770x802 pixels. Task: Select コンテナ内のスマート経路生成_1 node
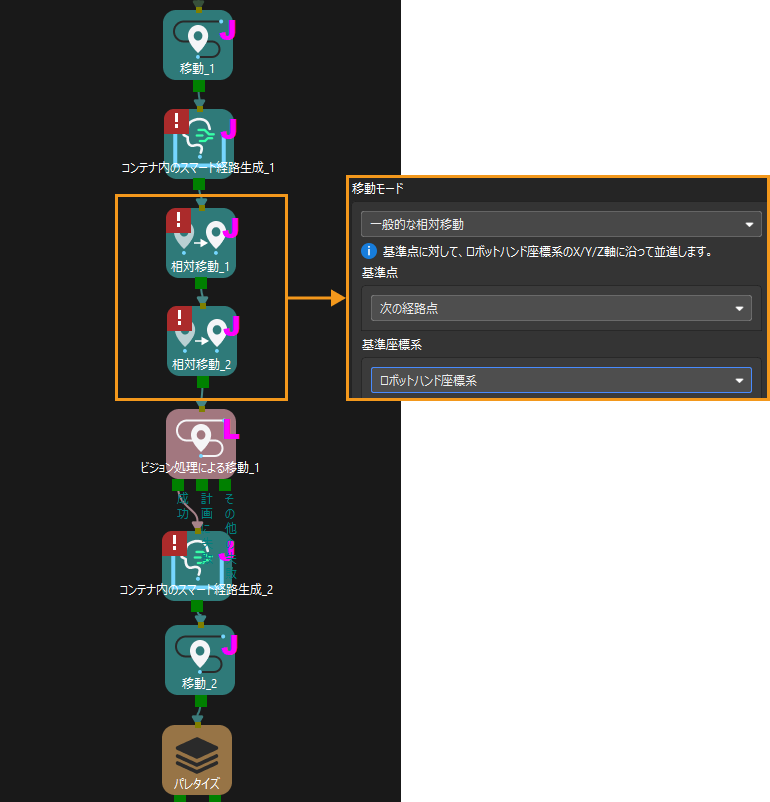coord(199,144)
